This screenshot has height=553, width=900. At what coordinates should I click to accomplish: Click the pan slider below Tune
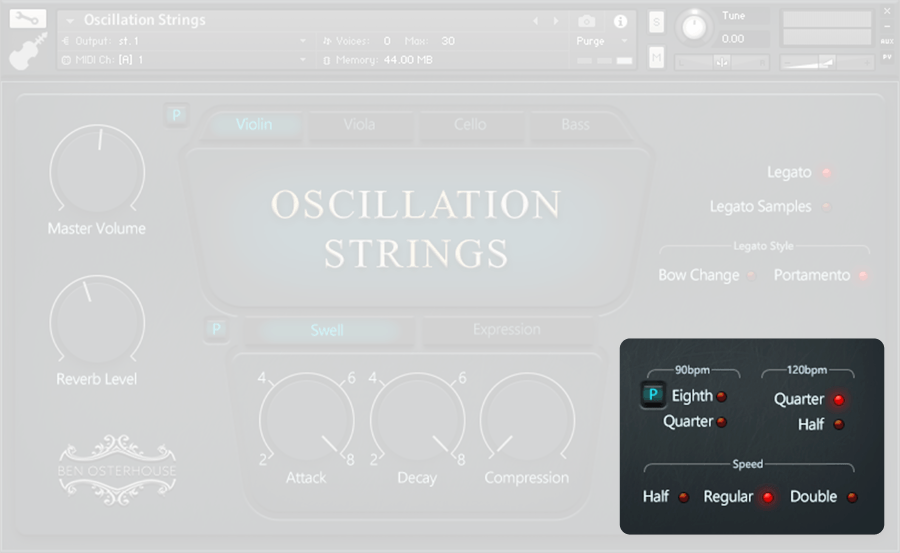pos(721,63)
